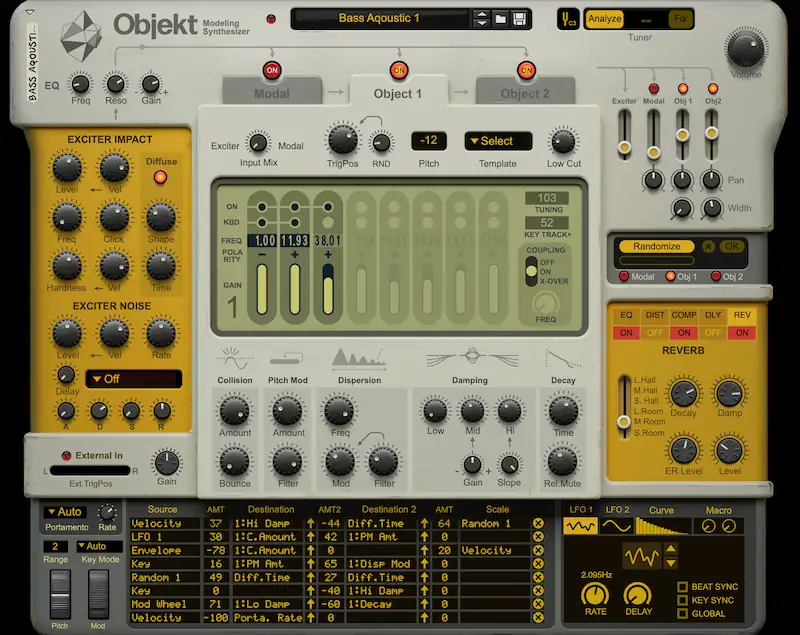Open the patch browser folder icon
Screen dimensions: 800x635
tap(501, 19)
